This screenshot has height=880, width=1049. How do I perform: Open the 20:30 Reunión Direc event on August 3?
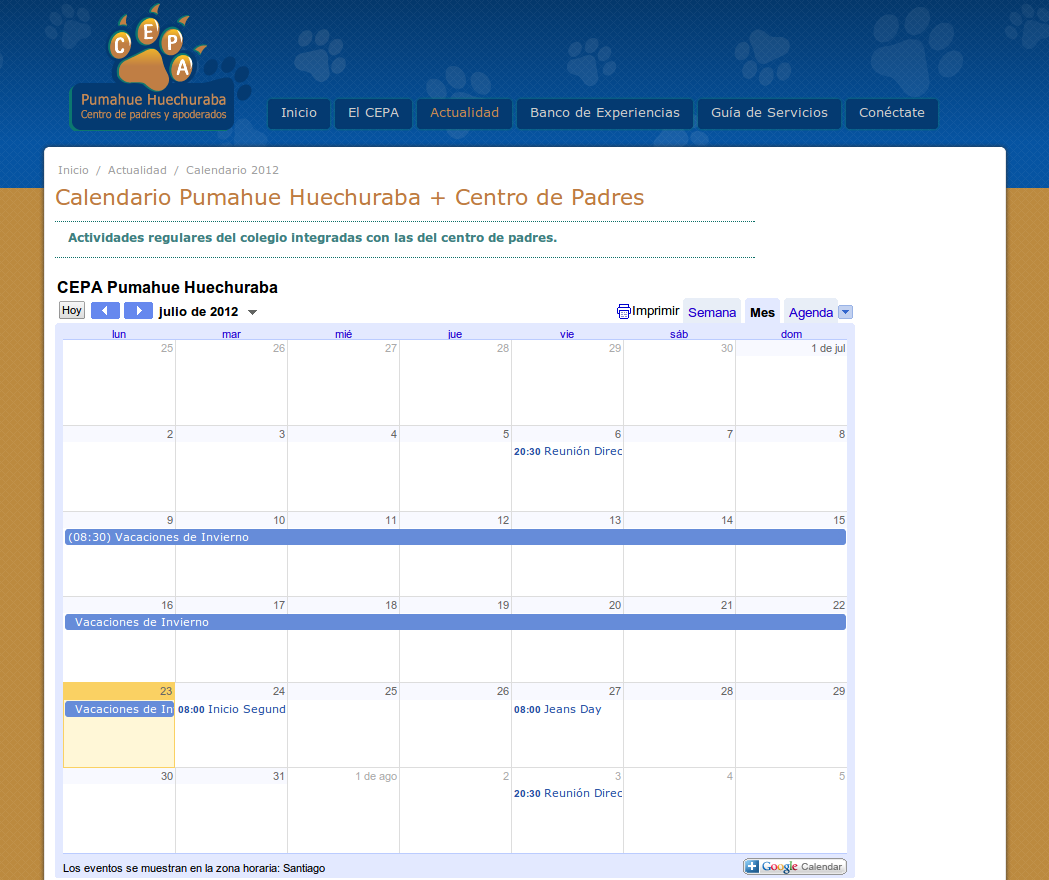567,793
